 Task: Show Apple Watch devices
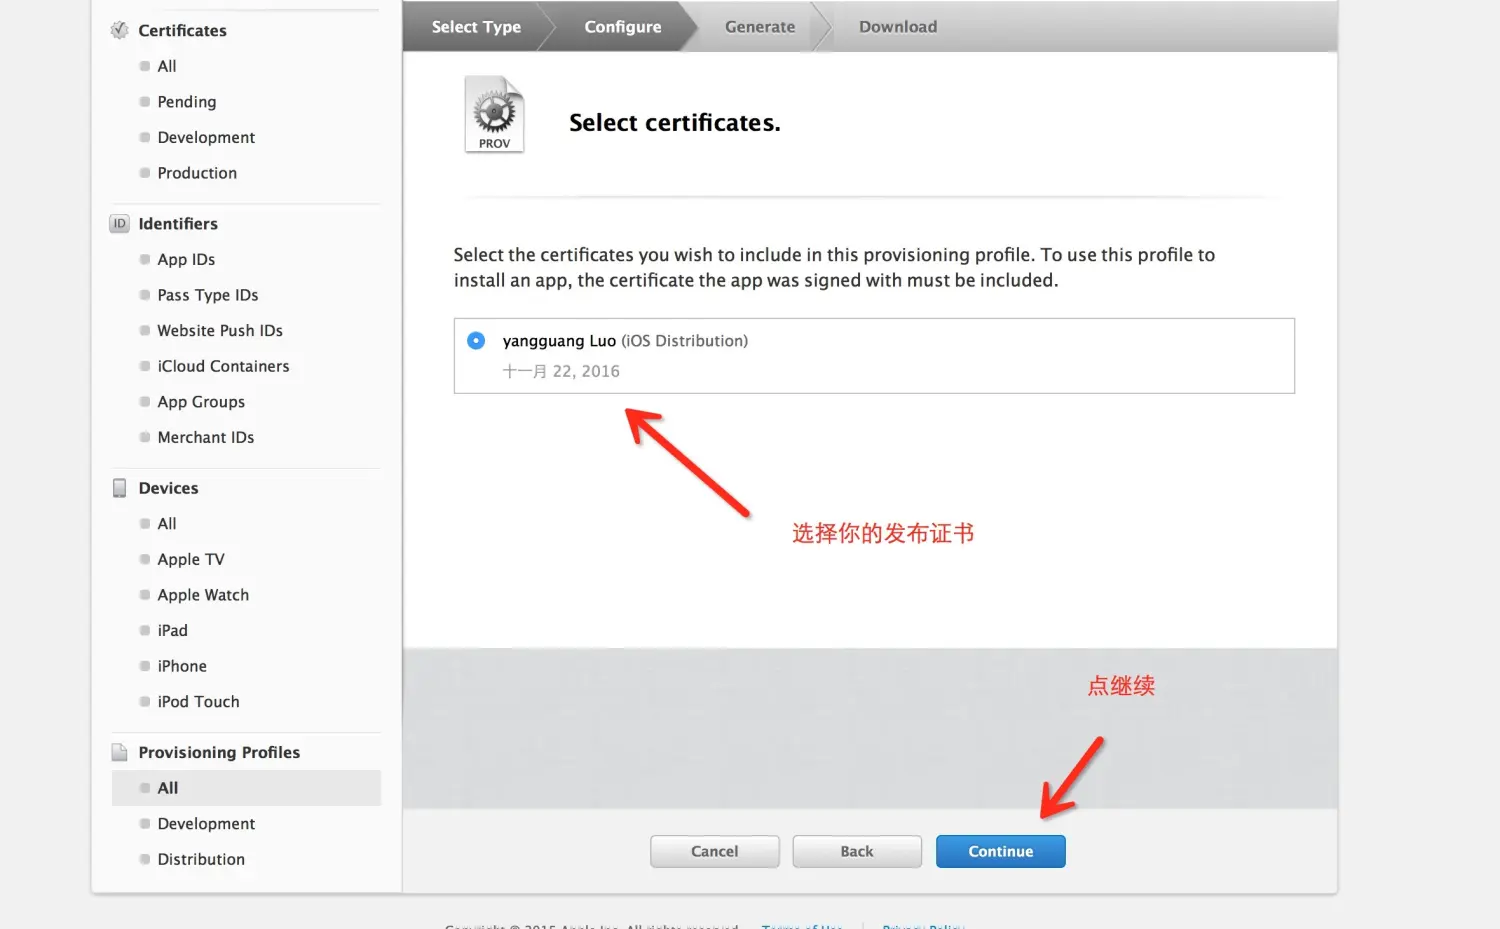(x=203, y=595)
